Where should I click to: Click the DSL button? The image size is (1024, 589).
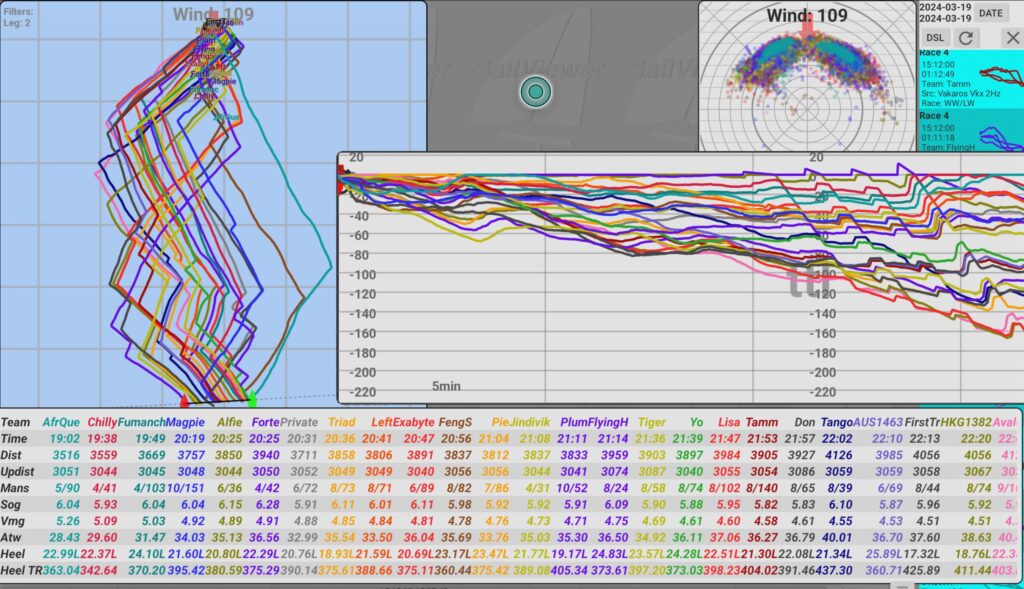tap(935, 38)
